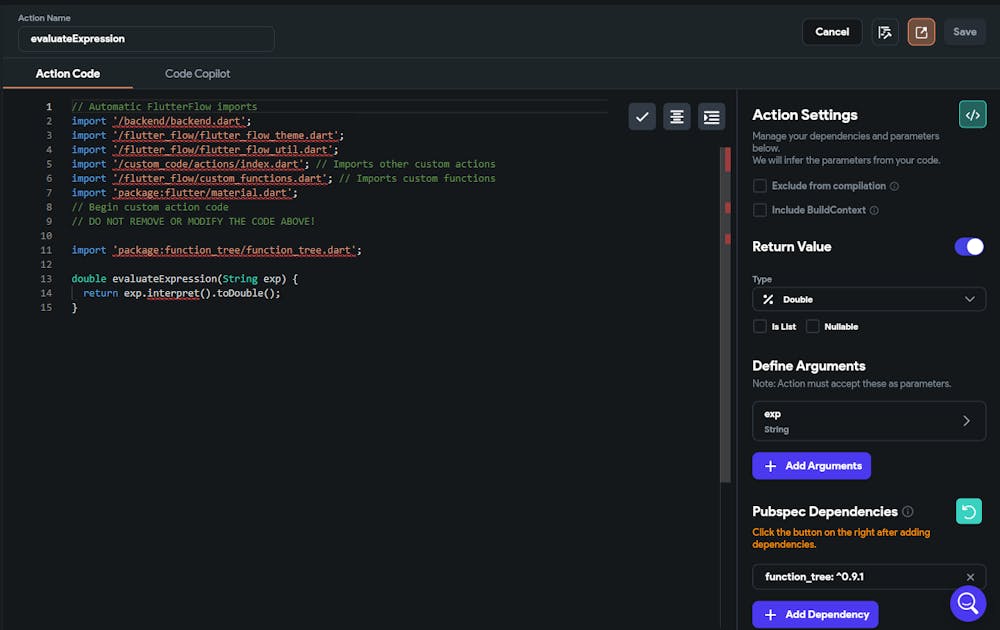Switch to the Code Copilot tab
Viewport: 1000px width, 630px height.
click(x=198, y=74)
